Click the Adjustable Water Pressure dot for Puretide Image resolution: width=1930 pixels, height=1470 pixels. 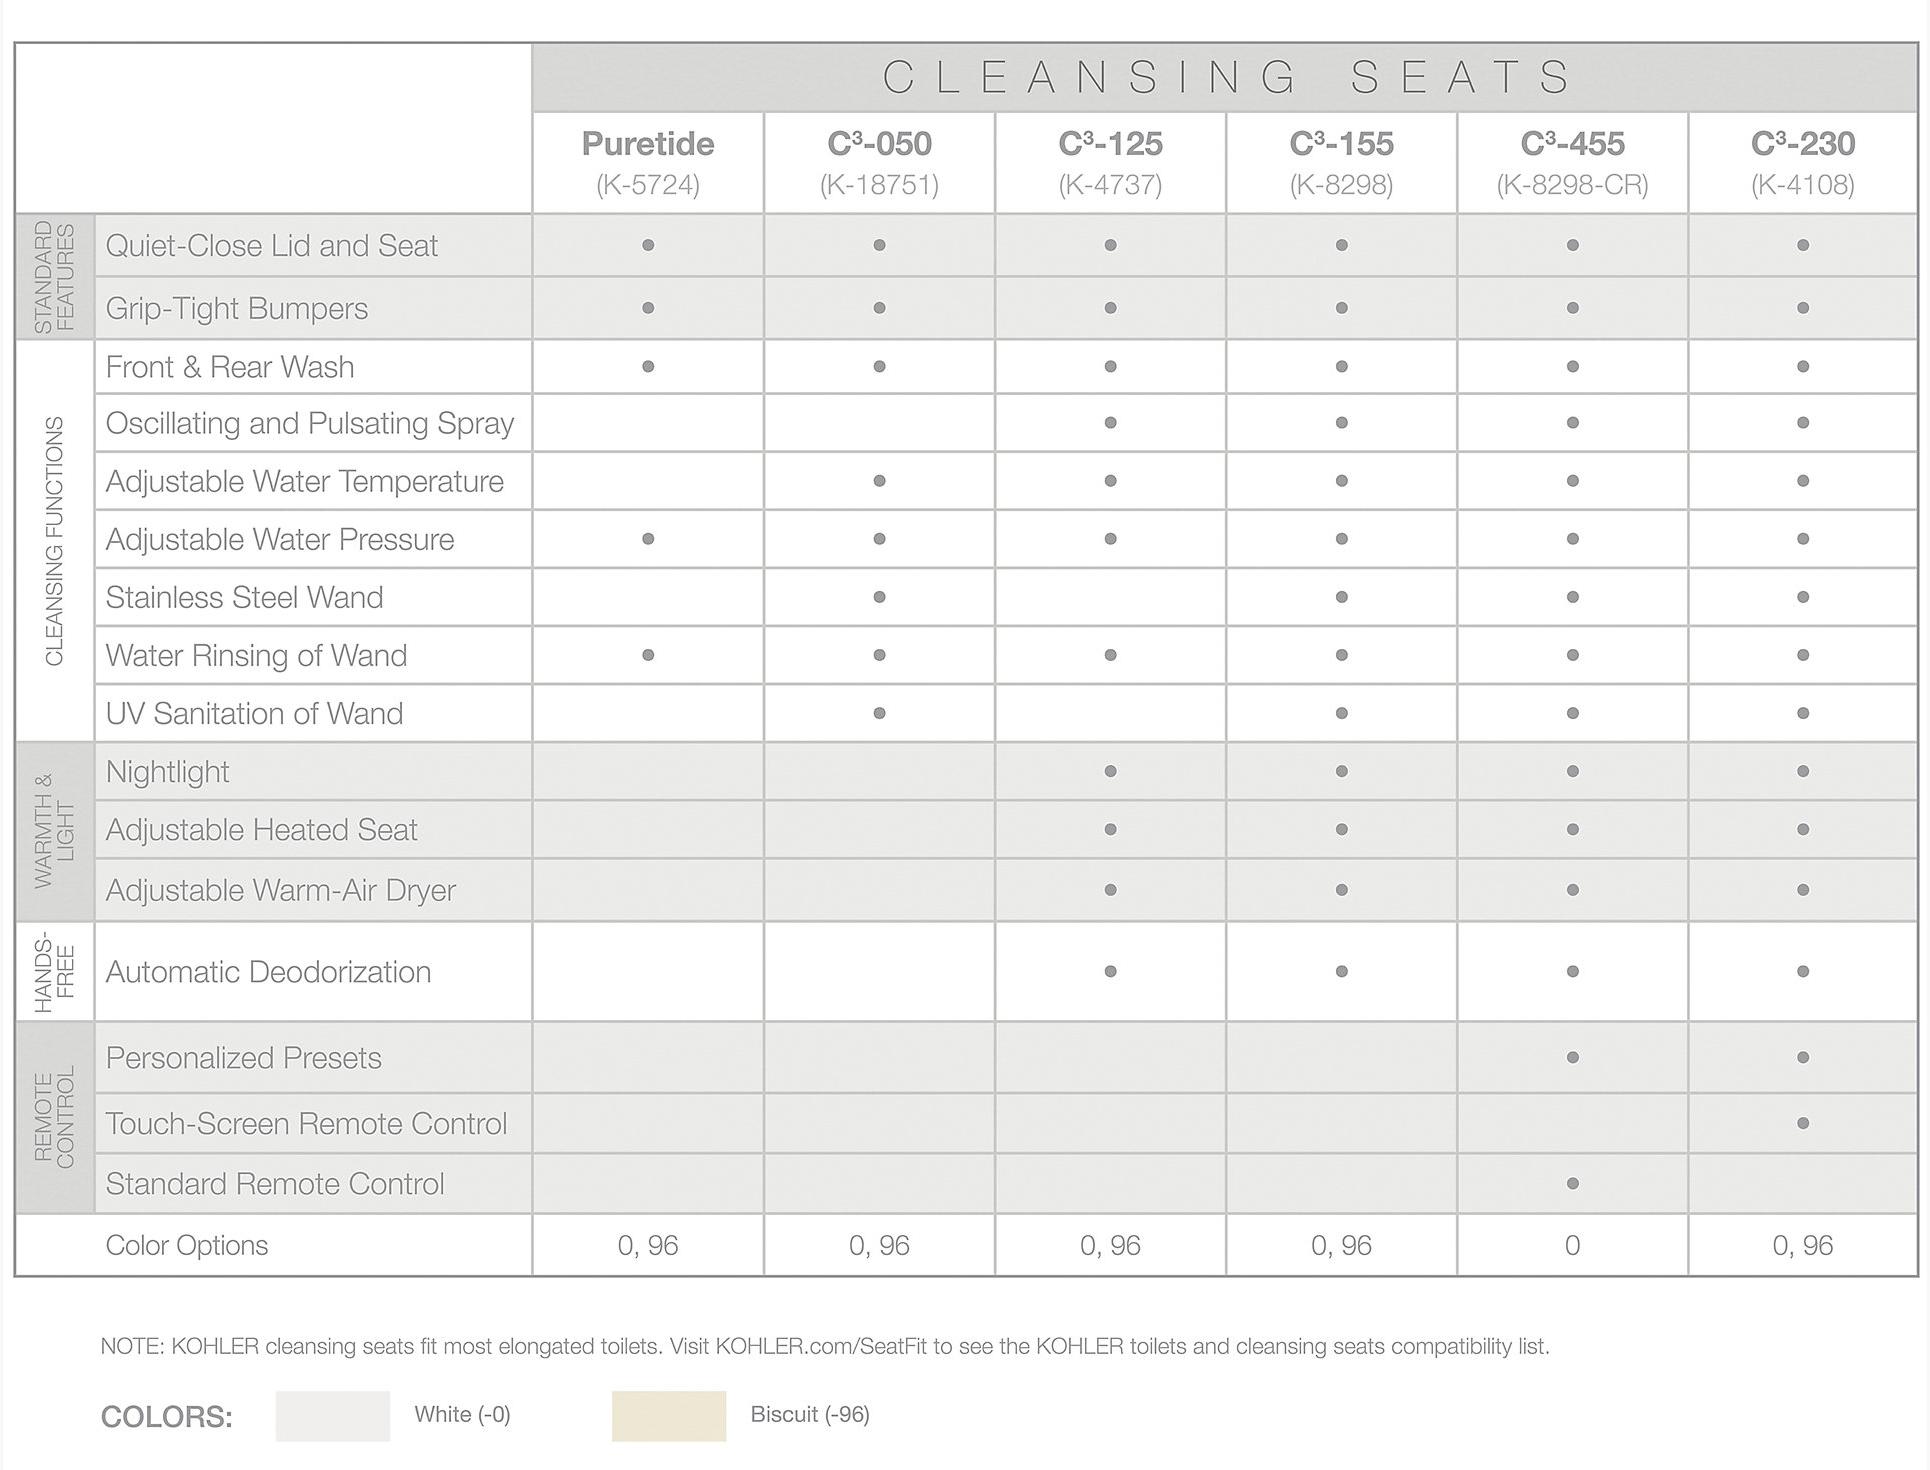pos(648,539)
